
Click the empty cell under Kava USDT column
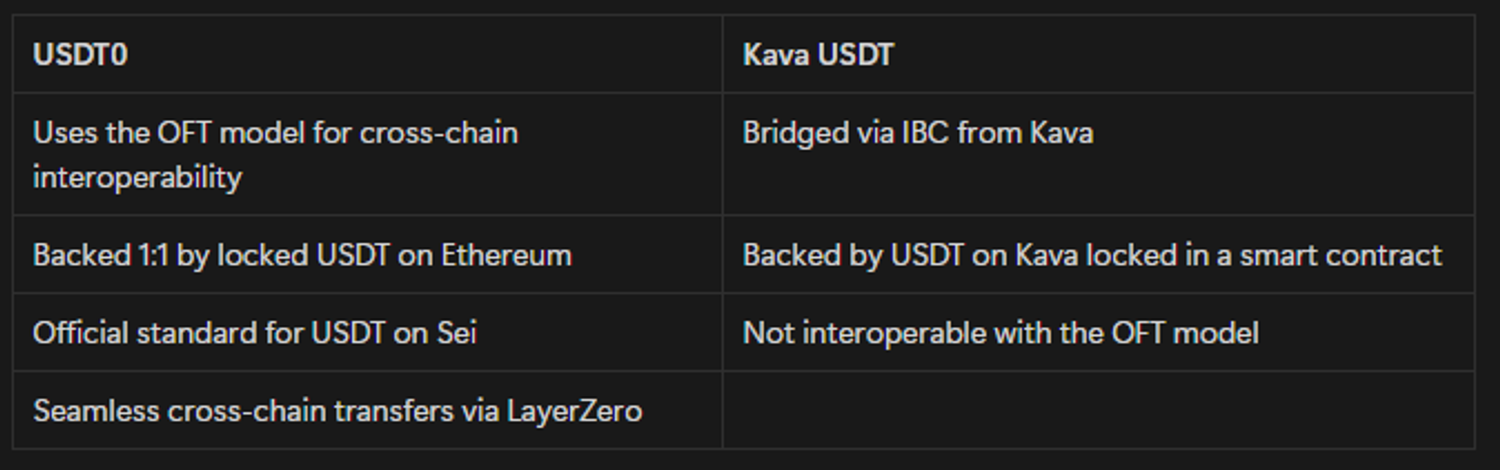[1097, 410]
